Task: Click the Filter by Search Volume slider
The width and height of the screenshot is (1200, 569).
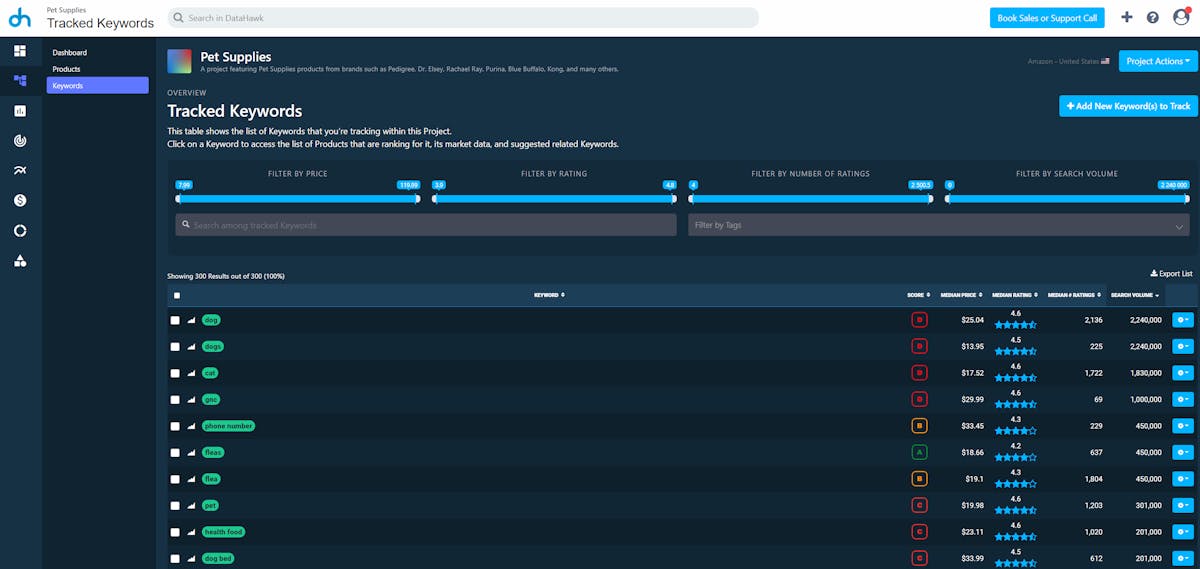Action: coord(1067,198)
